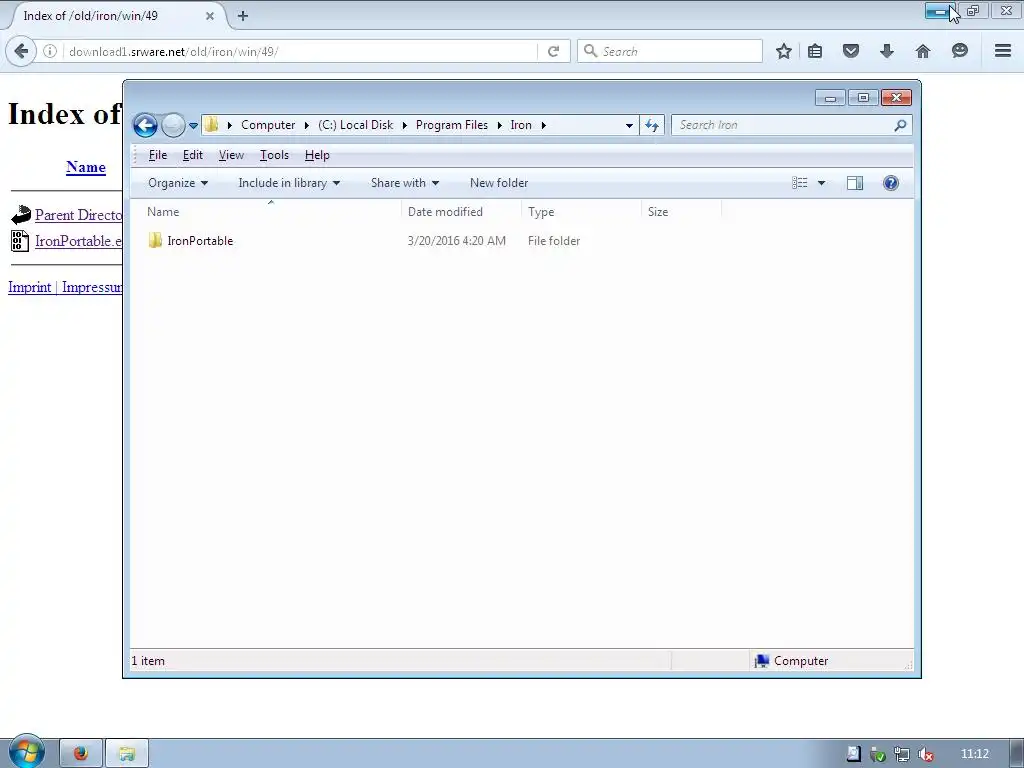The image size is (1024, 768).
Task: Show the preview pane
Action: [855, 183]
